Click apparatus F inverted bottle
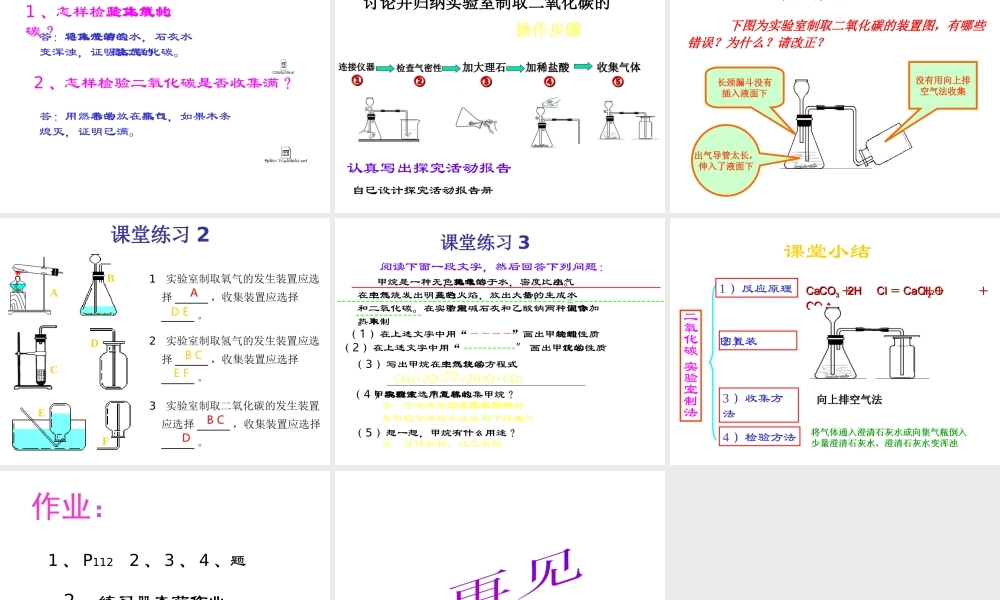This screenshot has width=1000, height=600. coord(116,425)
